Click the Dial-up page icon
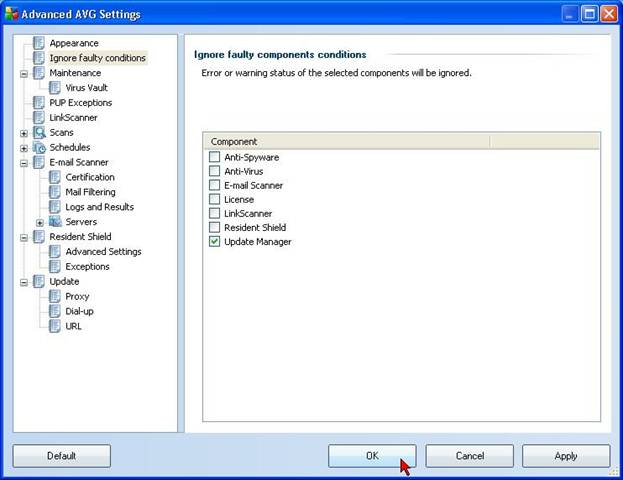The height and width of the screenshot is (480, 623). click(x=55, y=311)
